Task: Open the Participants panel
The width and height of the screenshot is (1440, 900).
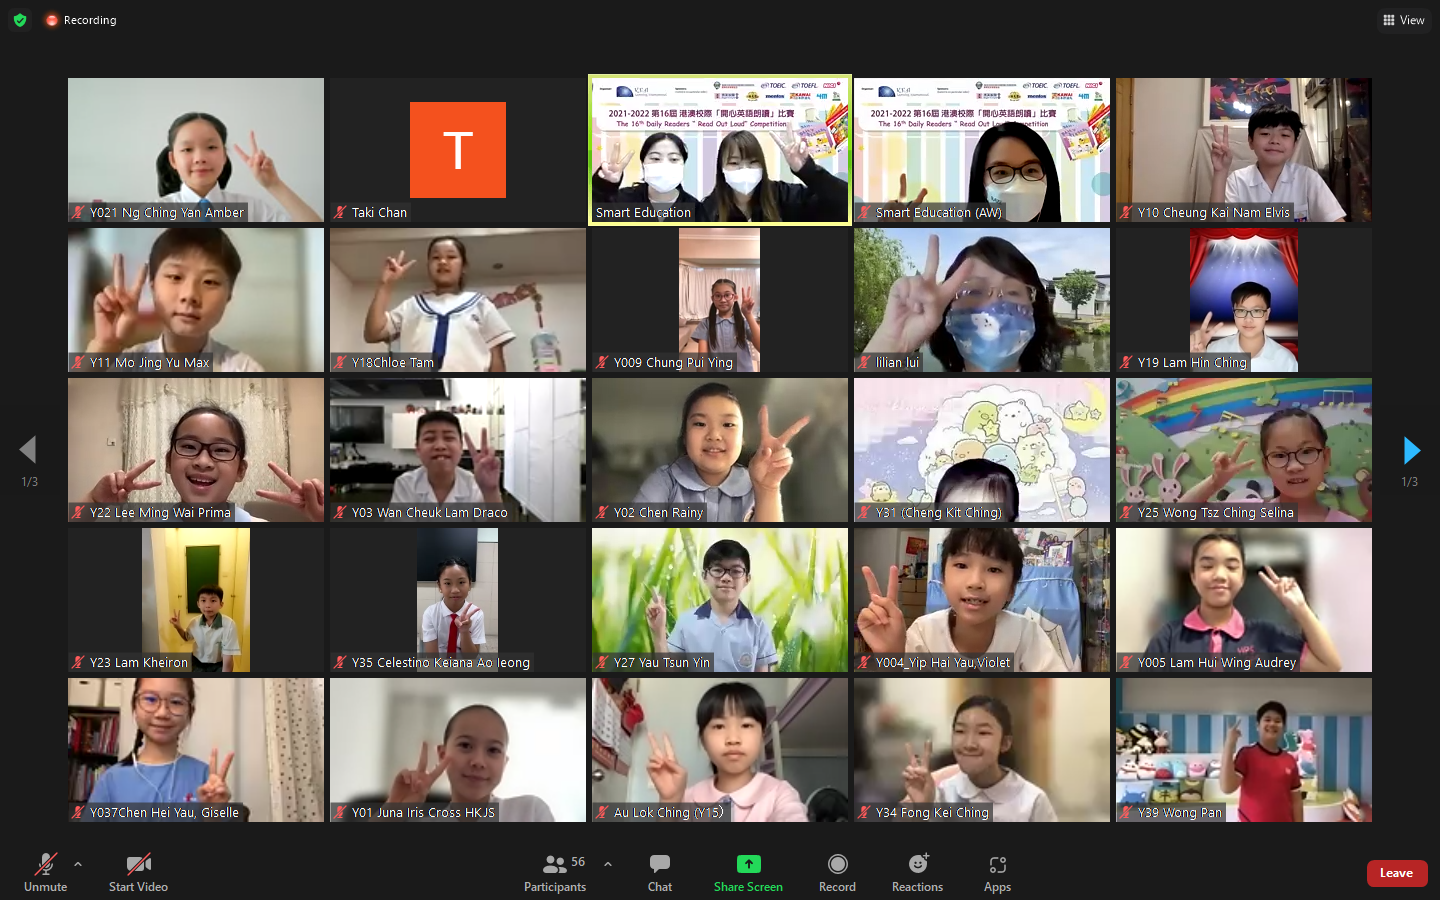Action: 555,872
